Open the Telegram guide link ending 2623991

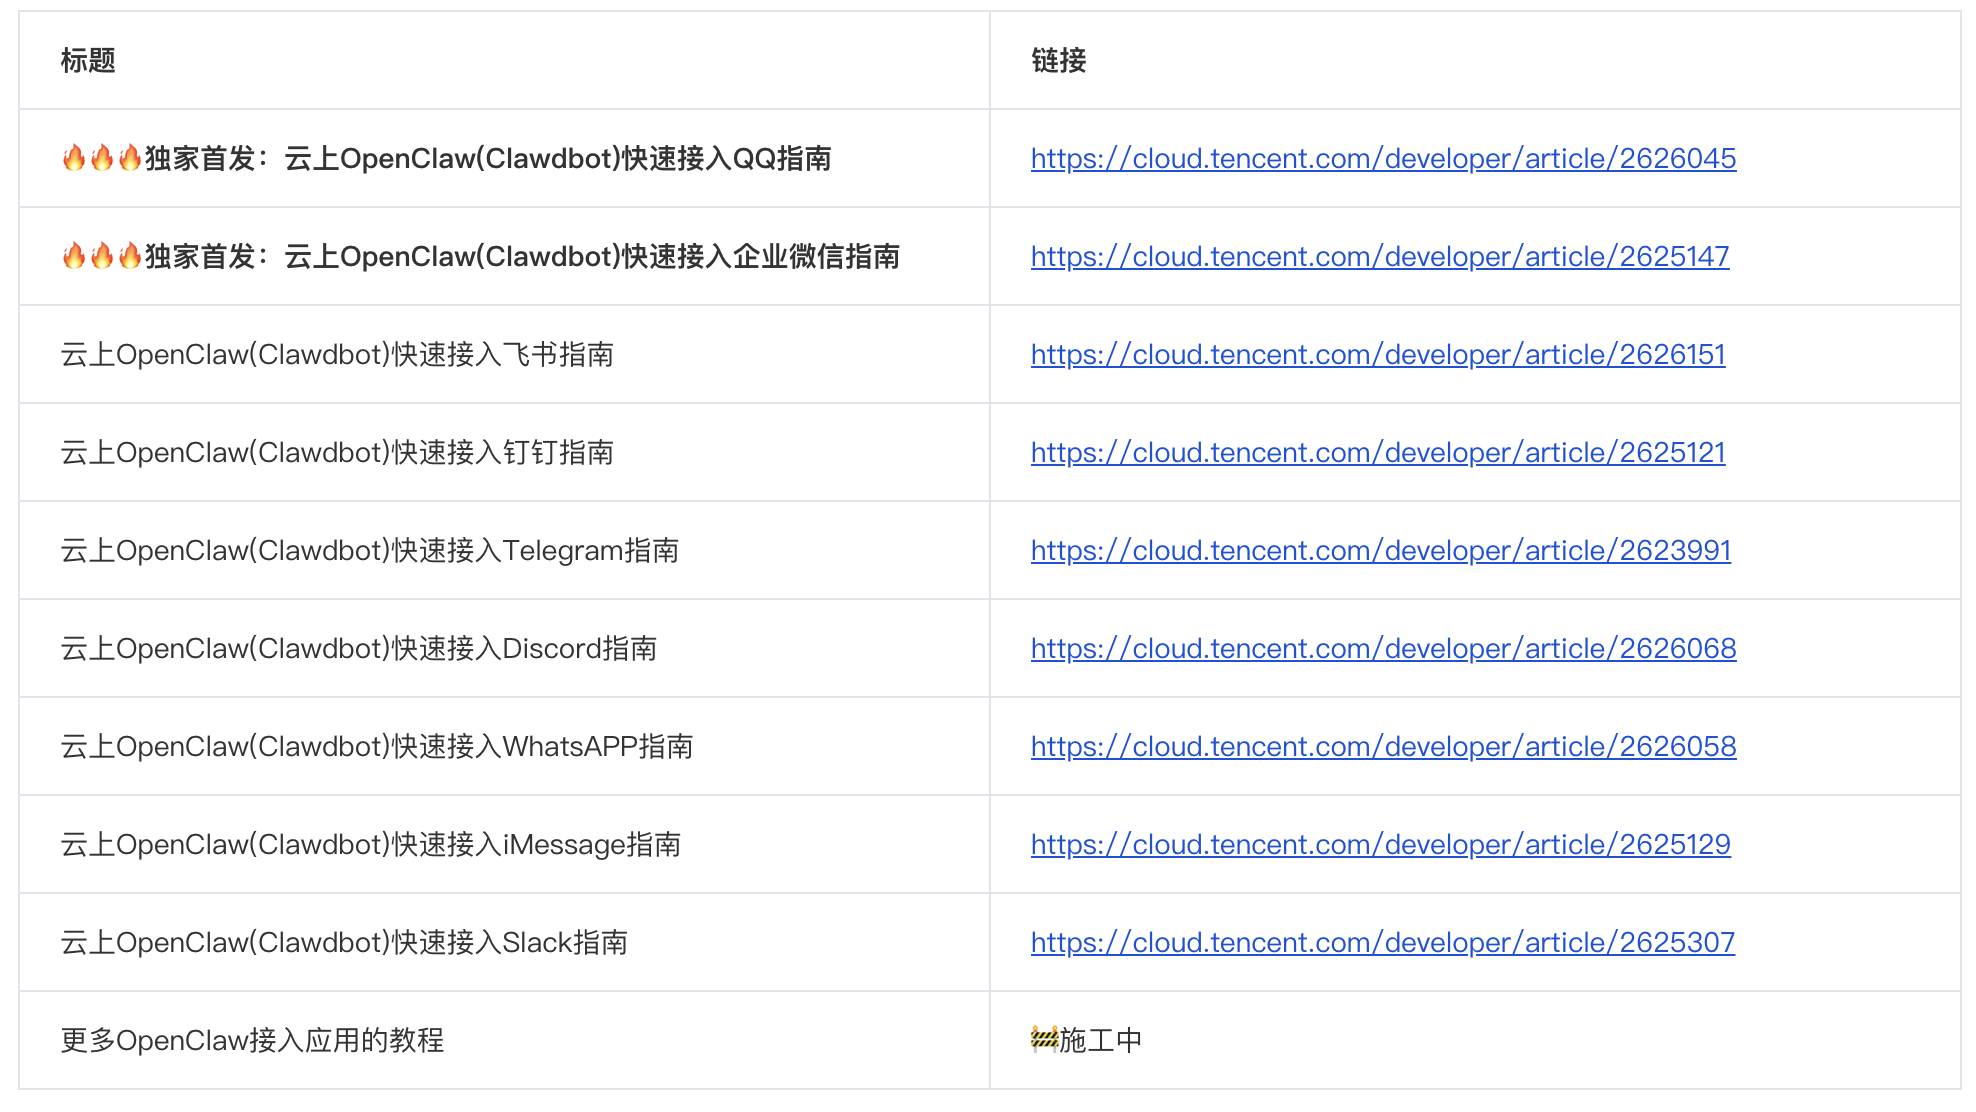pyautogui.click(x=1380, y=551)
